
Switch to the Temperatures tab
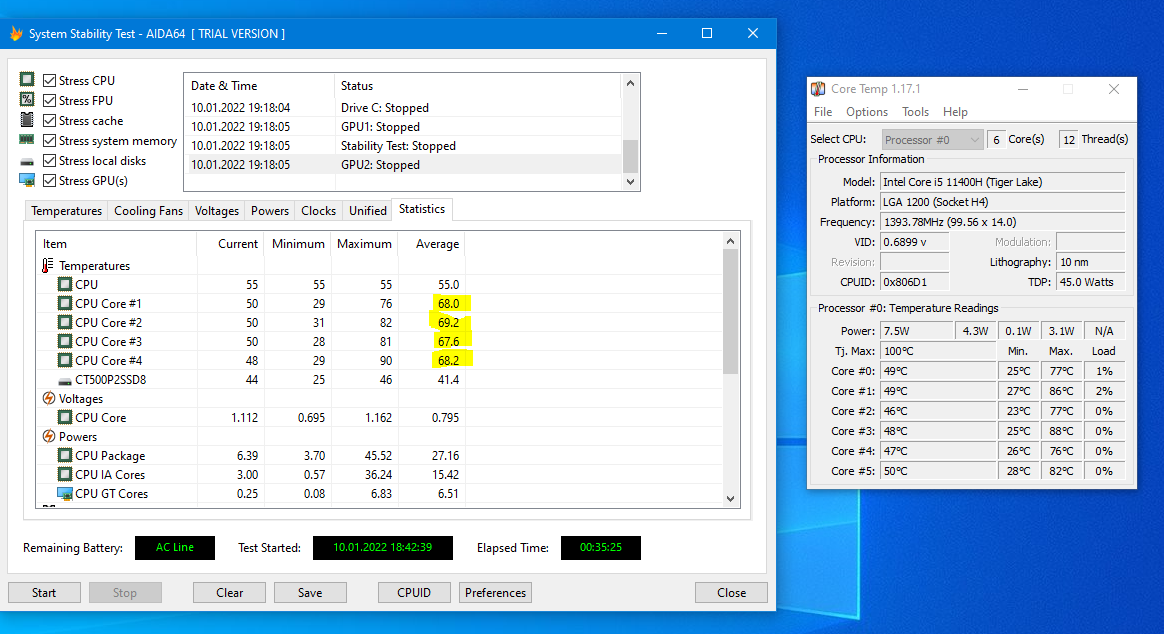pos(67,211)
